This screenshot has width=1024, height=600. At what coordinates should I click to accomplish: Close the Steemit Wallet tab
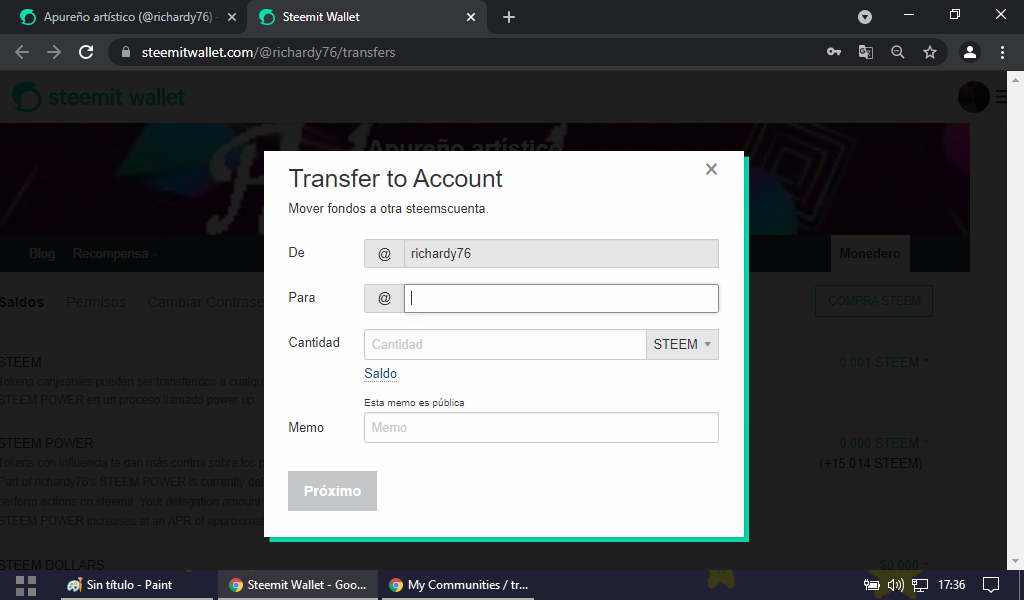471,17
